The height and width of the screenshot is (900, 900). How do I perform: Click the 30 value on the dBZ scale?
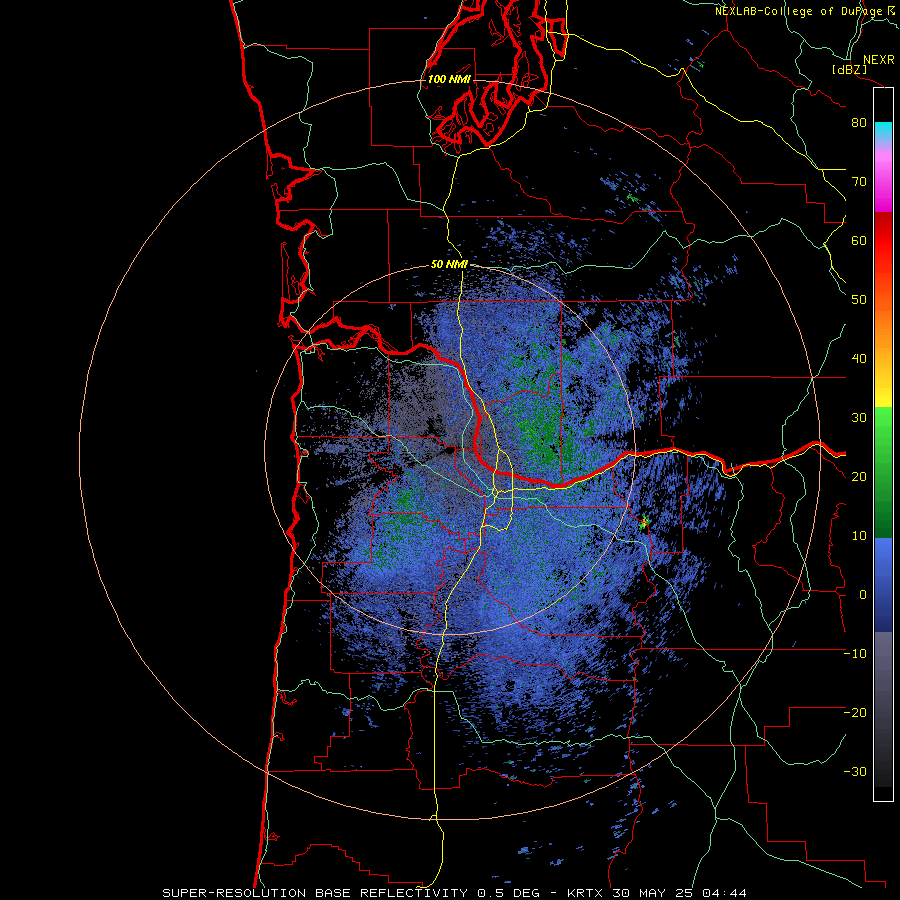[859, 418]
